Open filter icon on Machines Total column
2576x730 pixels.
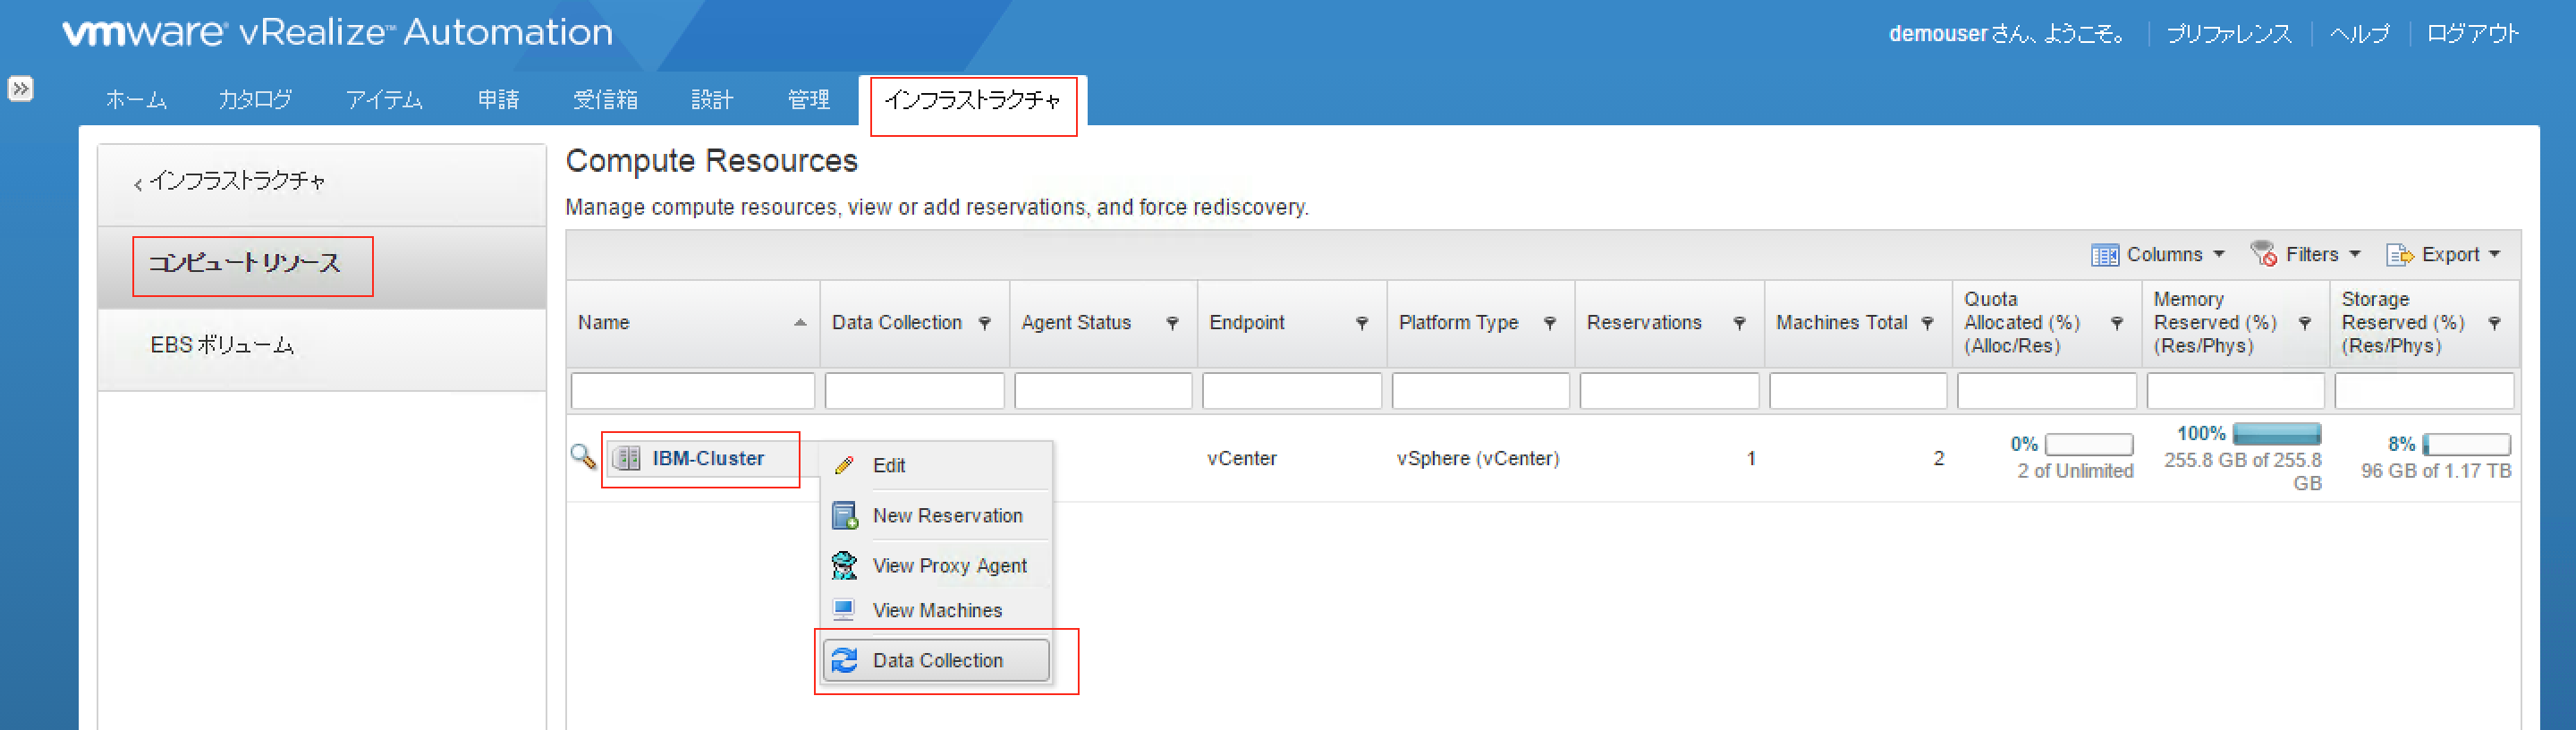1927,323
